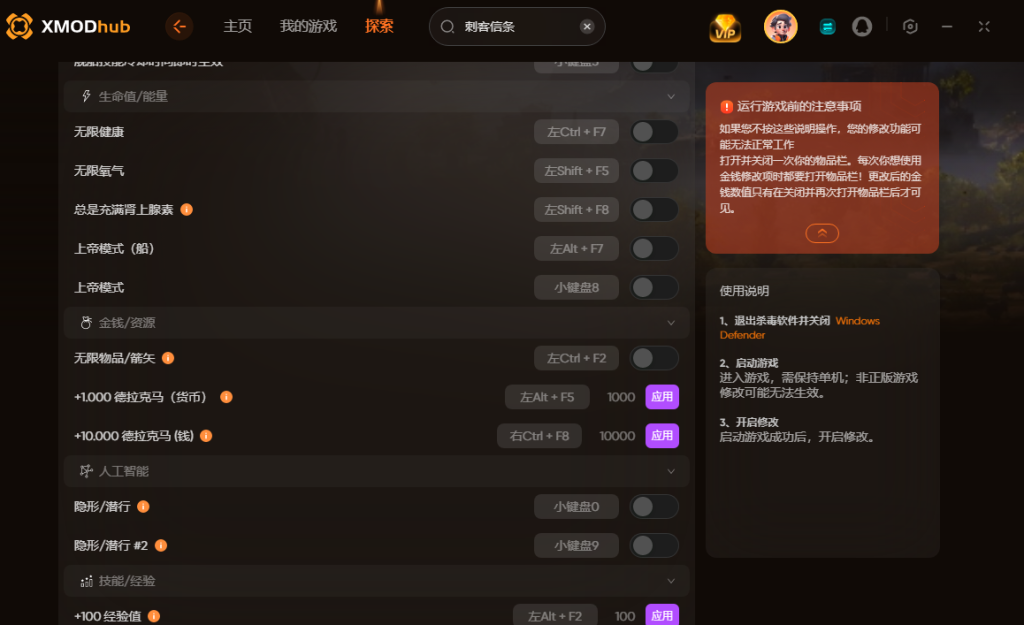The width and height of the screenshot is (1024, 625).
Task: Click the orange back arrow button
Action: pos(179,27)
